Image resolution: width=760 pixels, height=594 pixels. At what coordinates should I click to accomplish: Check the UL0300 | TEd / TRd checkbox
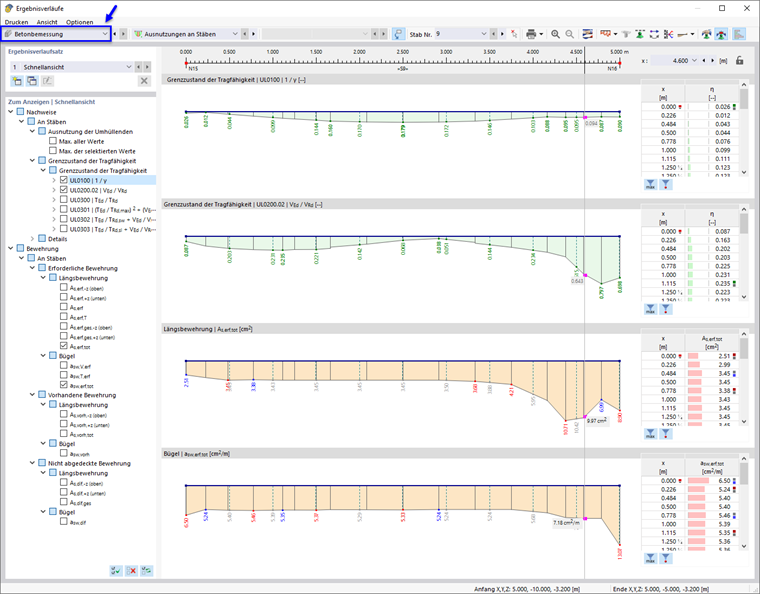[x=63, y=199]
